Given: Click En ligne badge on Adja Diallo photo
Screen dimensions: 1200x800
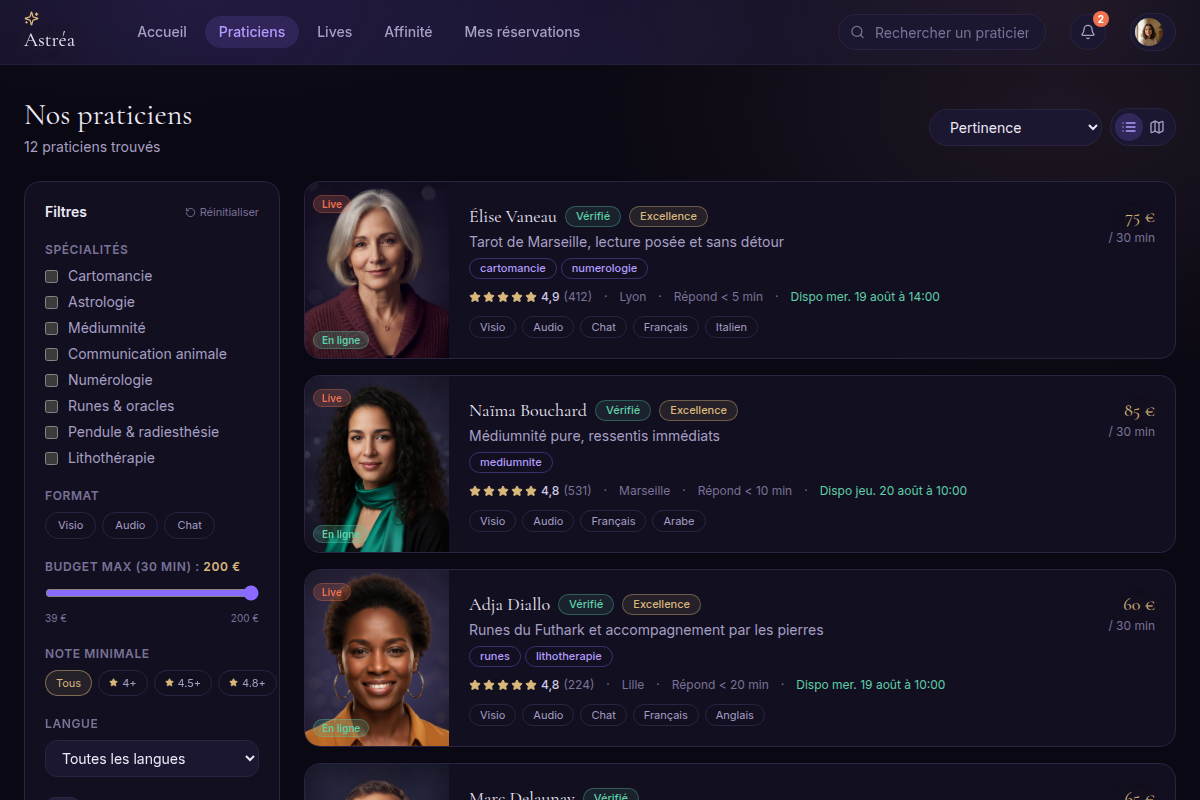Looking at the screenshot, I should [341, 728].
